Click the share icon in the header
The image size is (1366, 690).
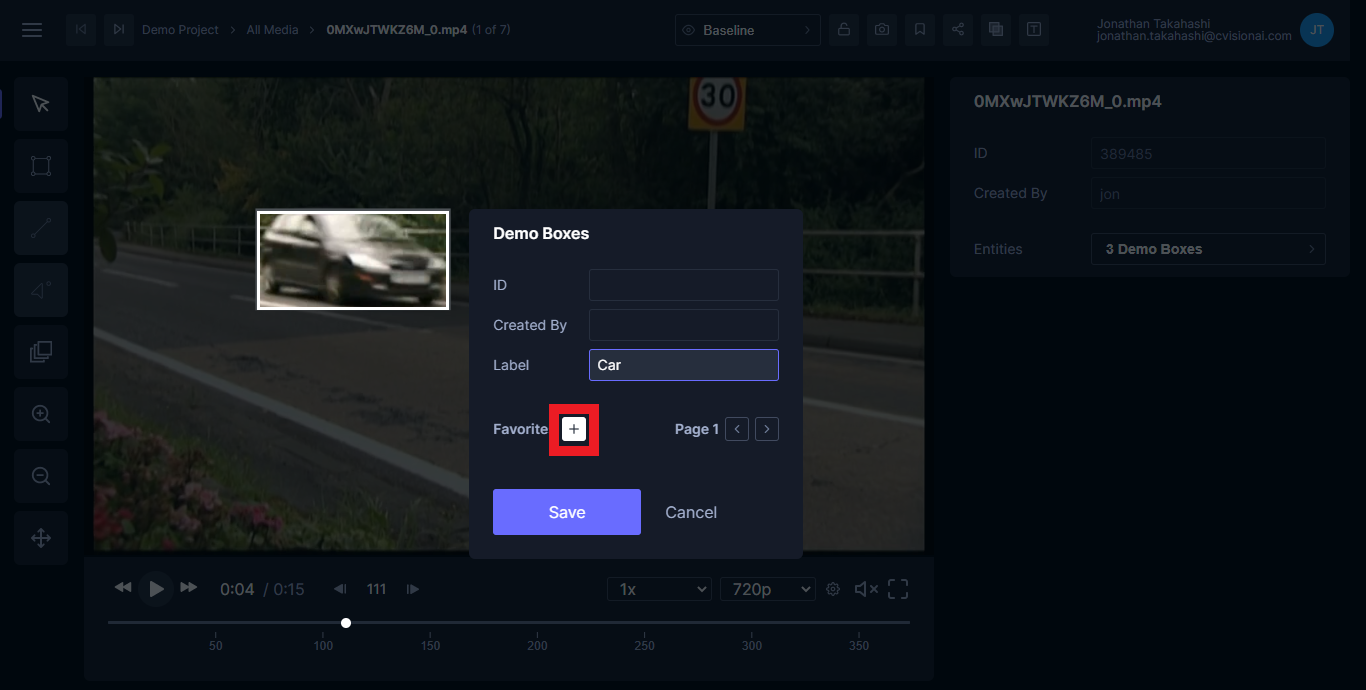958,30
